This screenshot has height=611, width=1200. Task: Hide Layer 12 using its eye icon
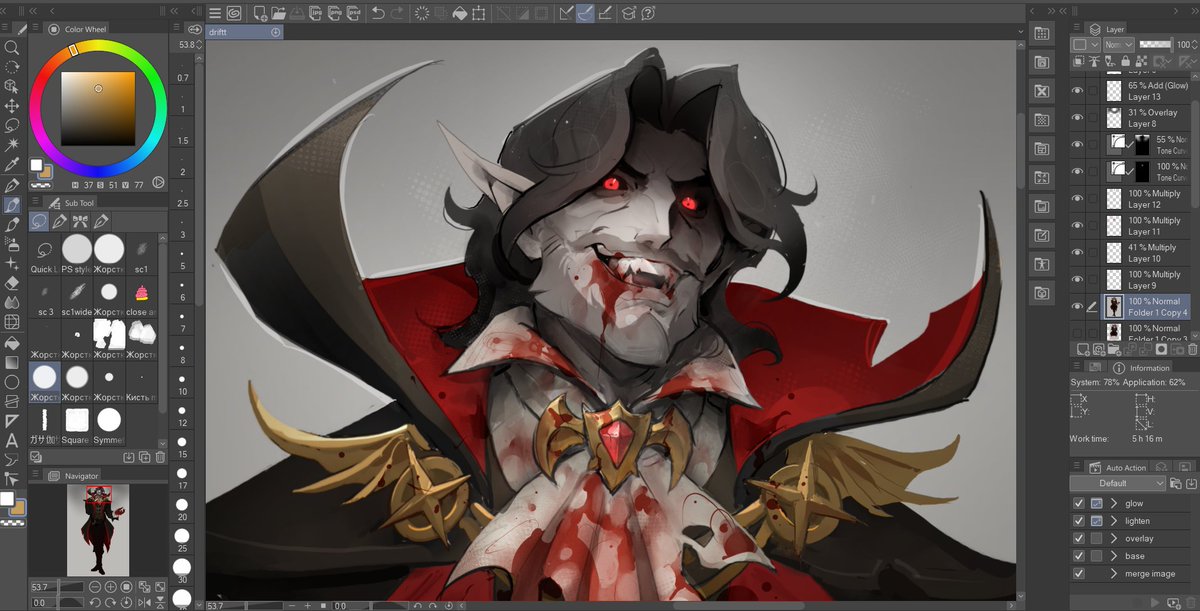tap(1077, 198)
